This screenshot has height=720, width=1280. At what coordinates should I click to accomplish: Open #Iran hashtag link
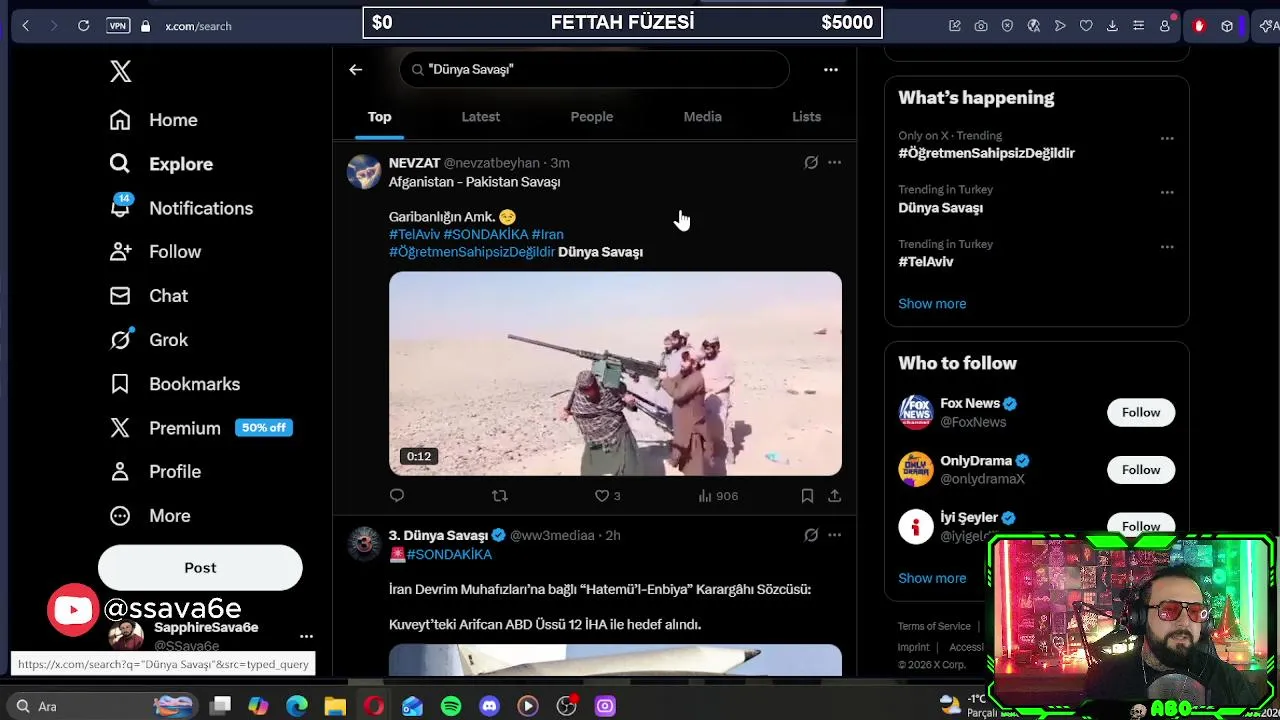(547, 234)
